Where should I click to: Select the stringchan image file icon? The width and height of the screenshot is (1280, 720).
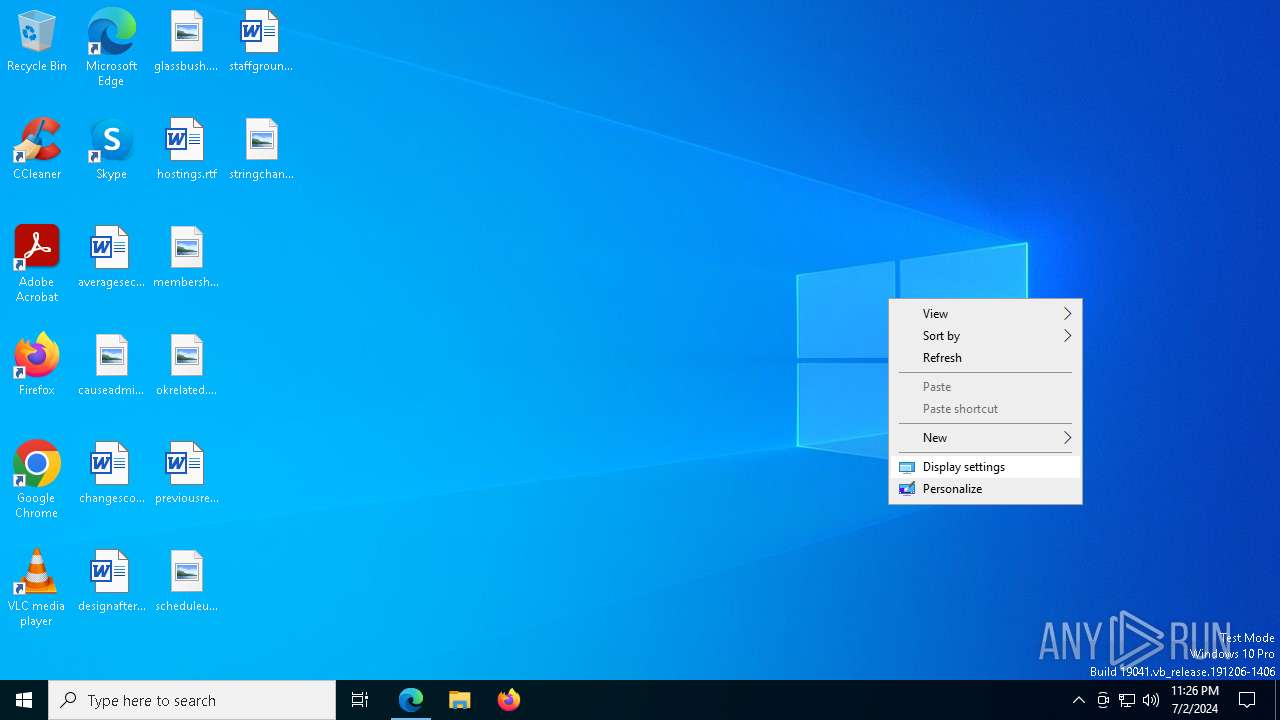(260, 150)
